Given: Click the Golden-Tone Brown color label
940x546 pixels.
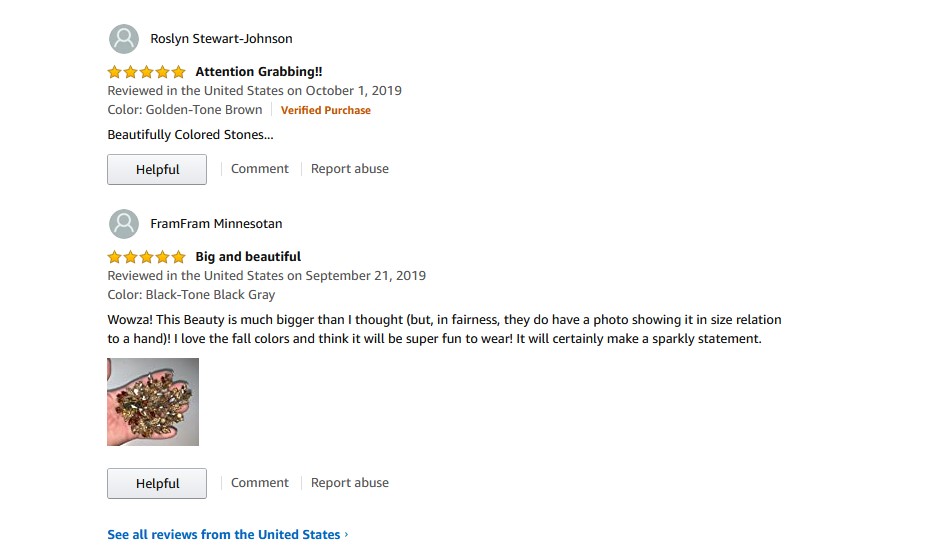Looking at the screenshot, I should coord(185,110).
